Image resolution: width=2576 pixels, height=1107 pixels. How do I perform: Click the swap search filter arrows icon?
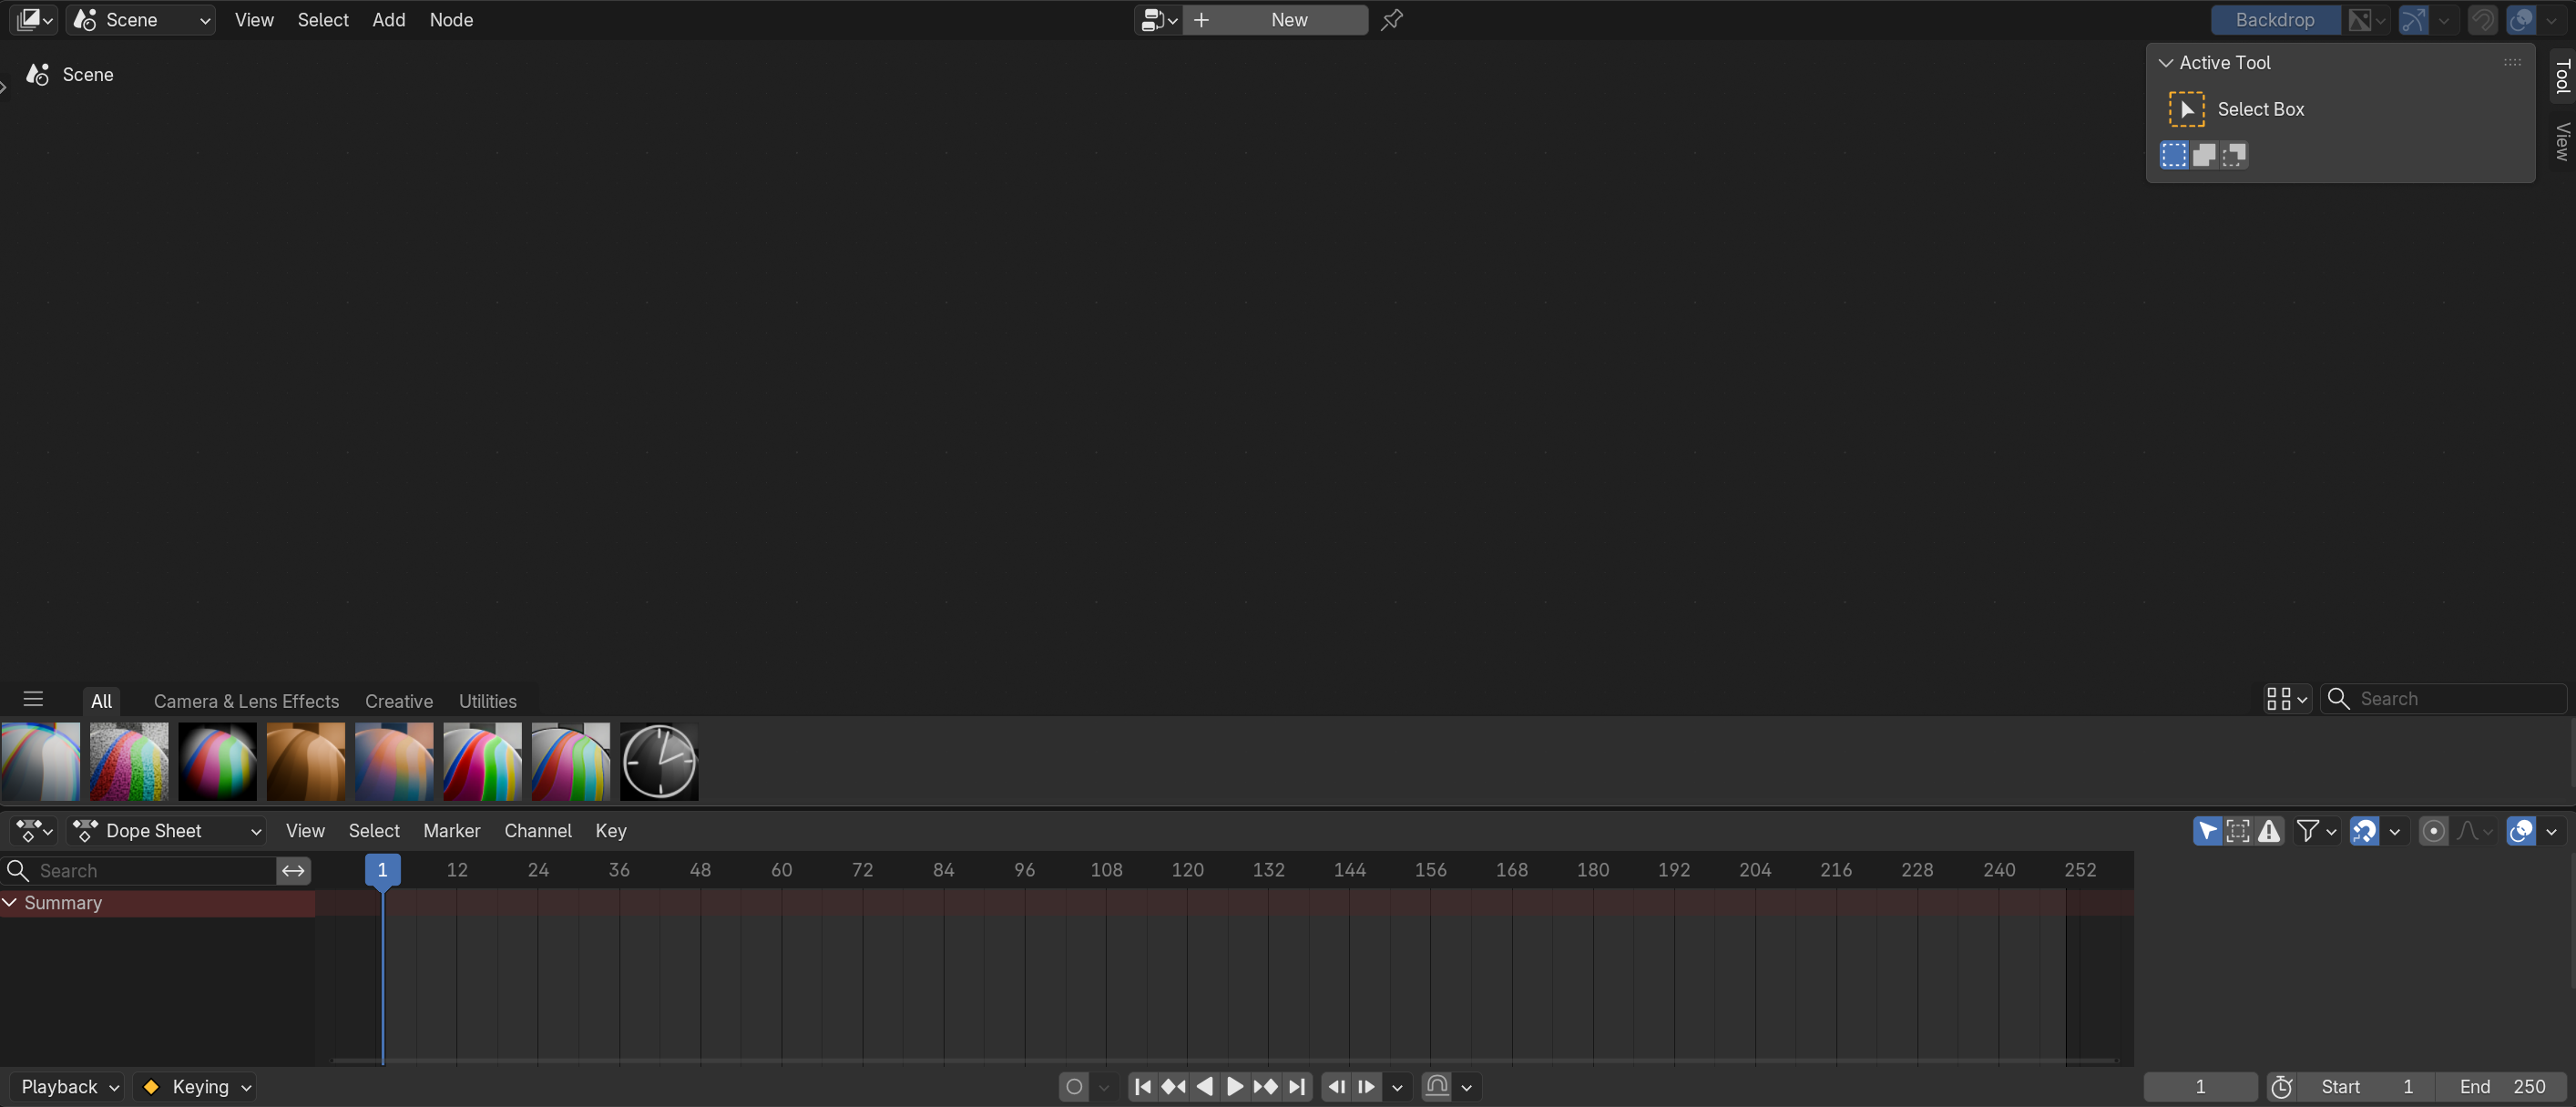coord(293,870)
